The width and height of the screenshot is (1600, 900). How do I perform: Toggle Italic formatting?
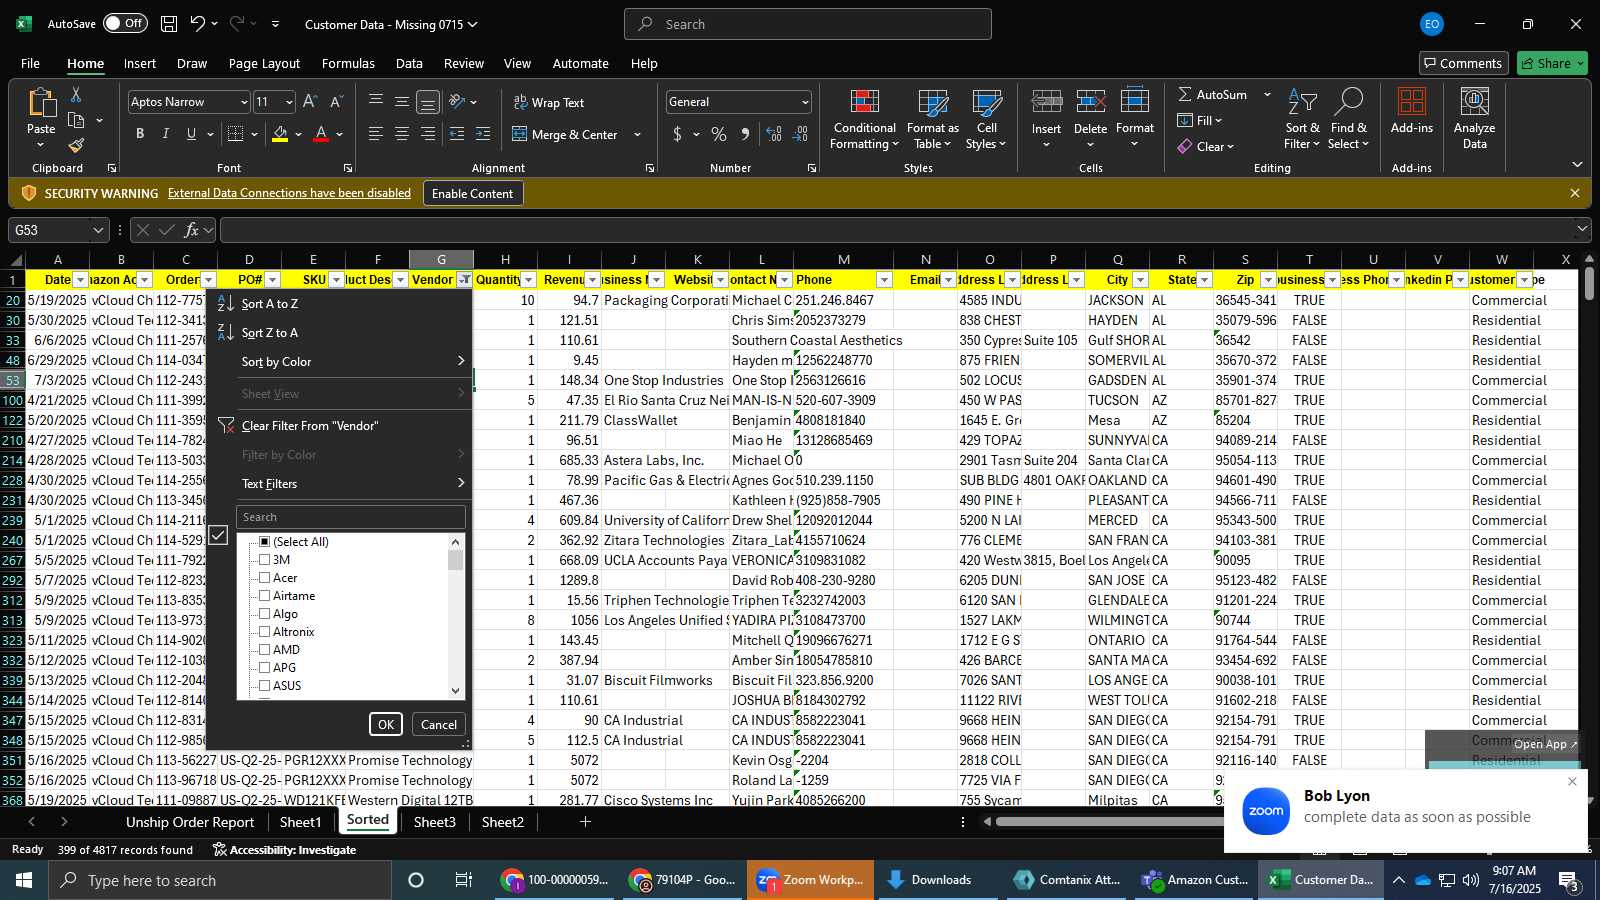click(x=165, y=134)
